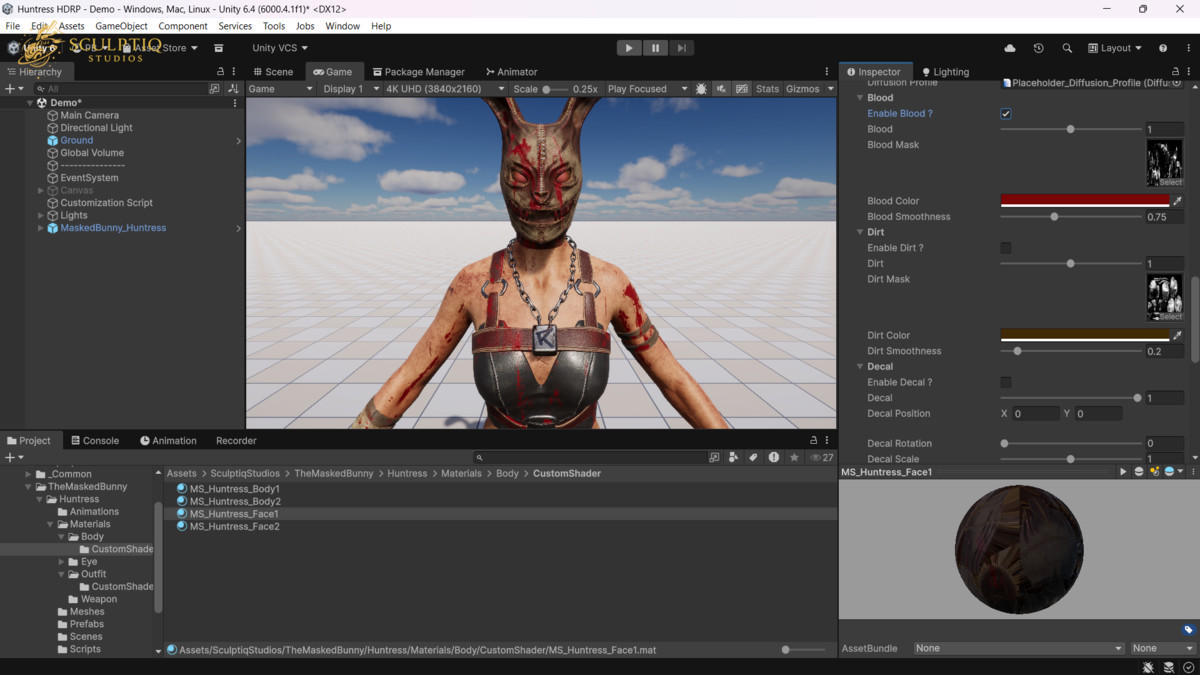Click the Dirt Color swatch
This screenshot has height=675, width=1200.
[1085, 335]
